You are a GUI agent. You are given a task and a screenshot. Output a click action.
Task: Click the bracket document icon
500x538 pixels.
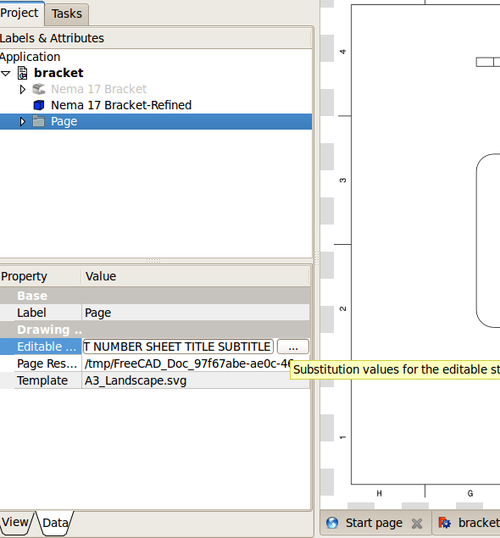23,73
